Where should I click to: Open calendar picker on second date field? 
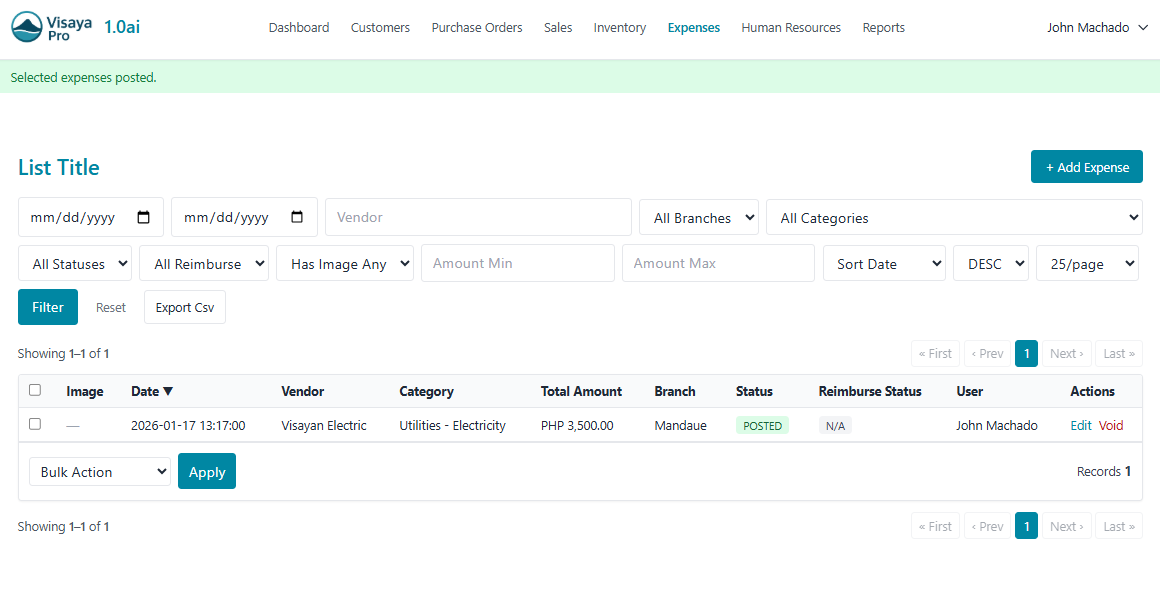pyautogui.click(x=297, y=217)
